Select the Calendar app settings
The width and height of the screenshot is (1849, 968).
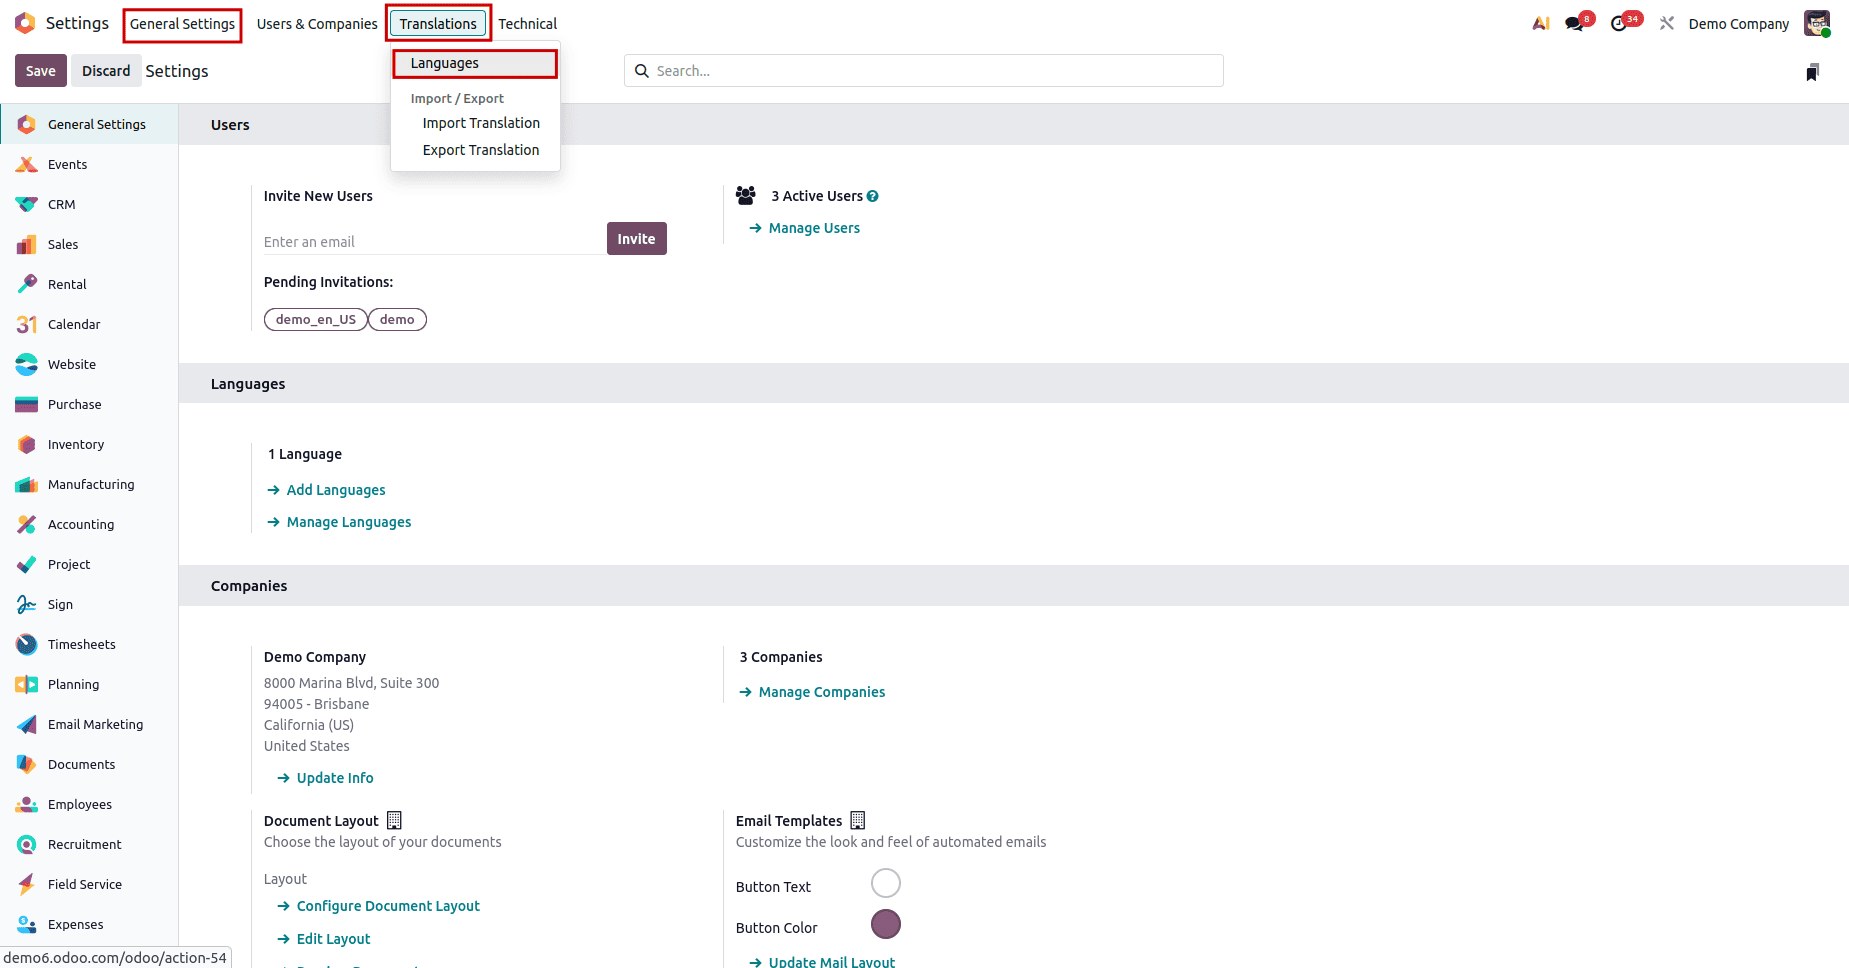point(74,324)
